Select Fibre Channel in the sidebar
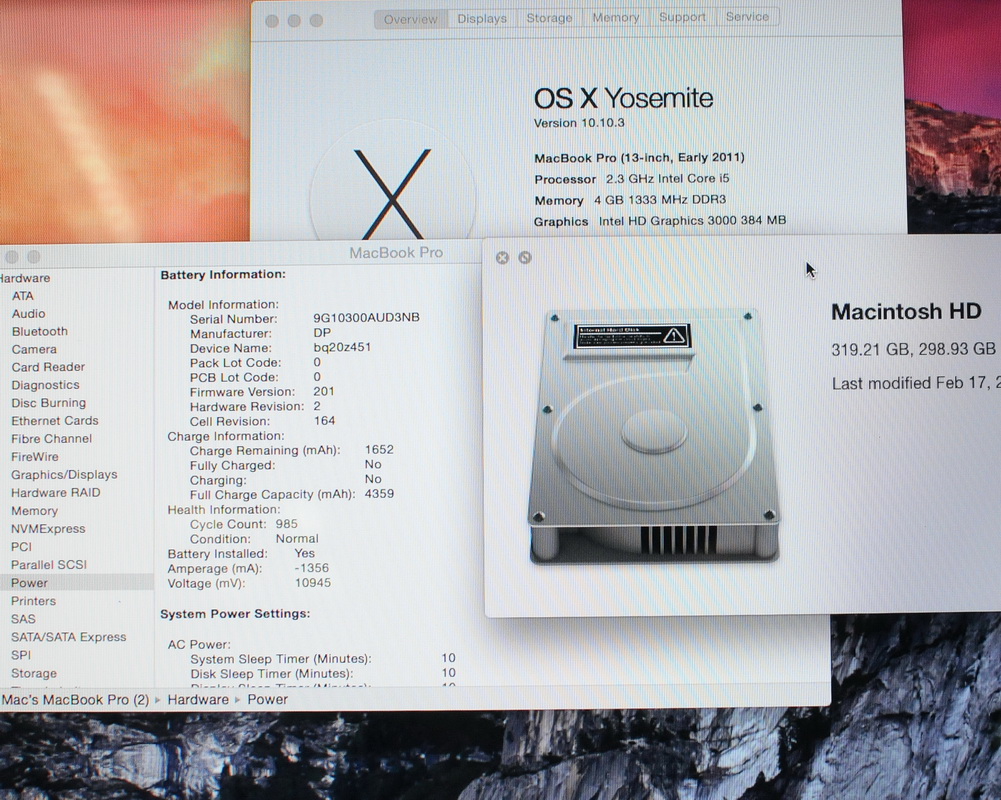This screenshot has width=1001, height=800. (51, 439)
